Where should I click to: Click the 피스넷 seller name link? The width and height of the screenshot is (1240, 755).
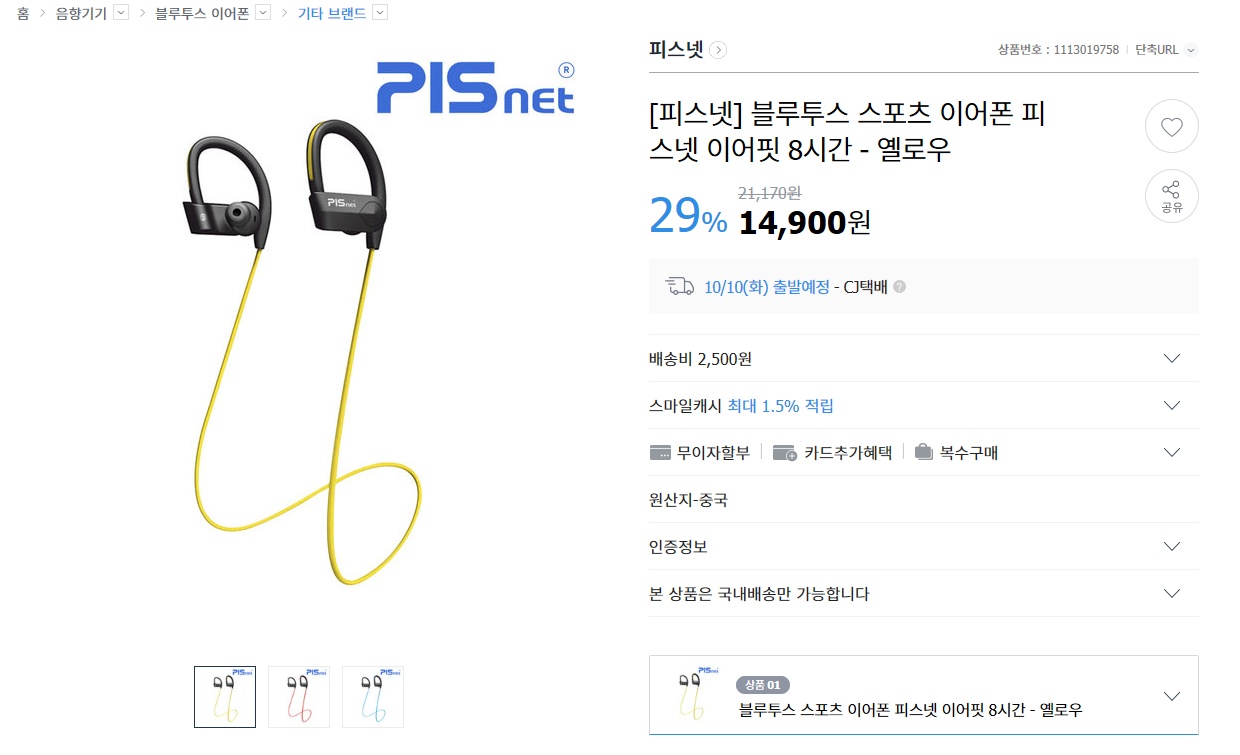pos(676,49)
